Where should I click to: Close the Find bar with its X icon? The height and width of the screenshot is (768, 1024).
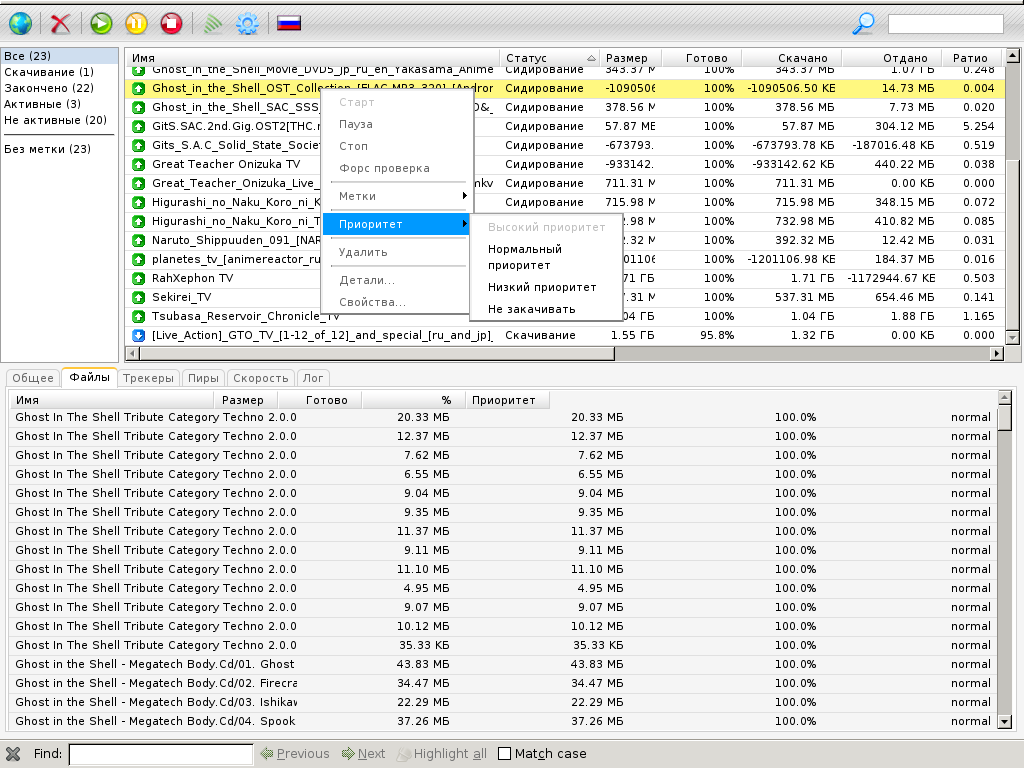pos(13,754)
